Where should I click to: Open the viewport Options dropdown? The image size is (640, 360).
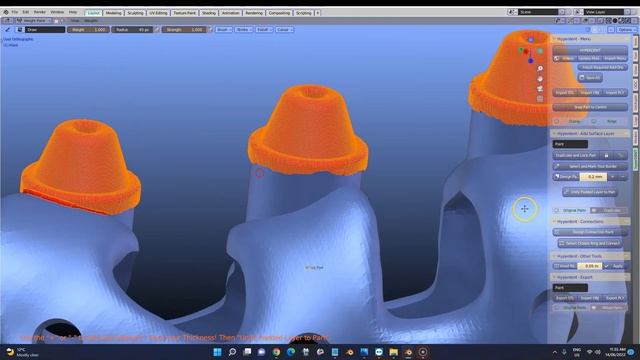pyautogui.click(x=626, y=30)
